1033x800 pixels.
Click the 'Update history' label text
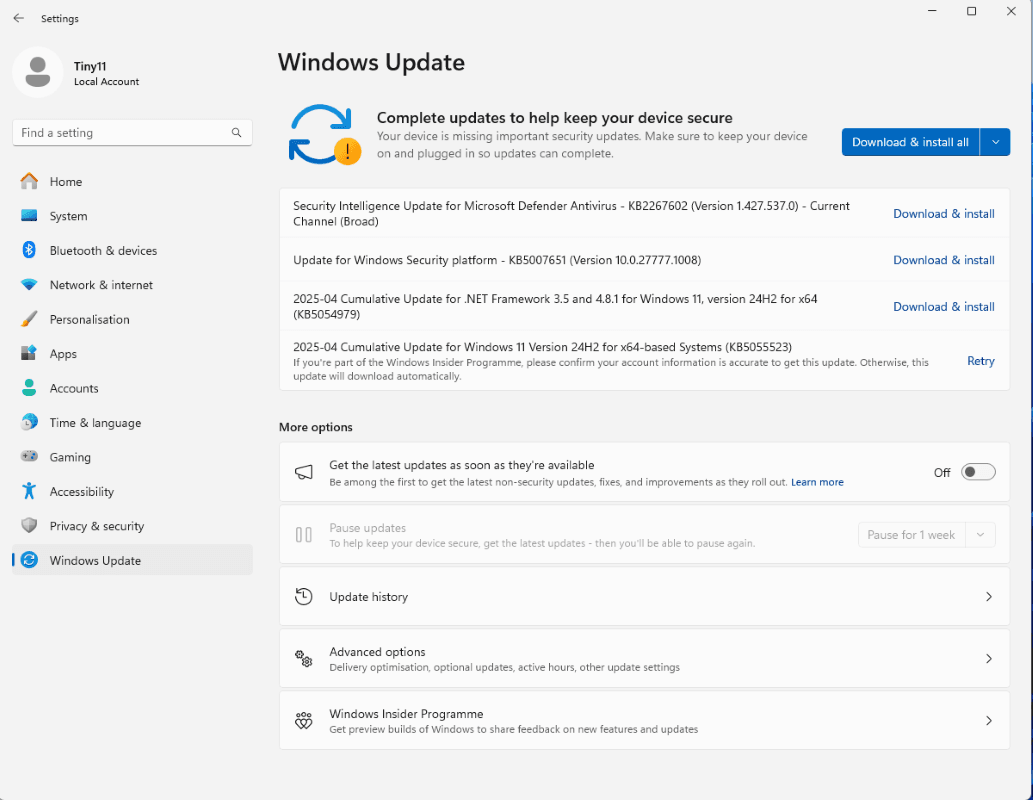point(368,596)
